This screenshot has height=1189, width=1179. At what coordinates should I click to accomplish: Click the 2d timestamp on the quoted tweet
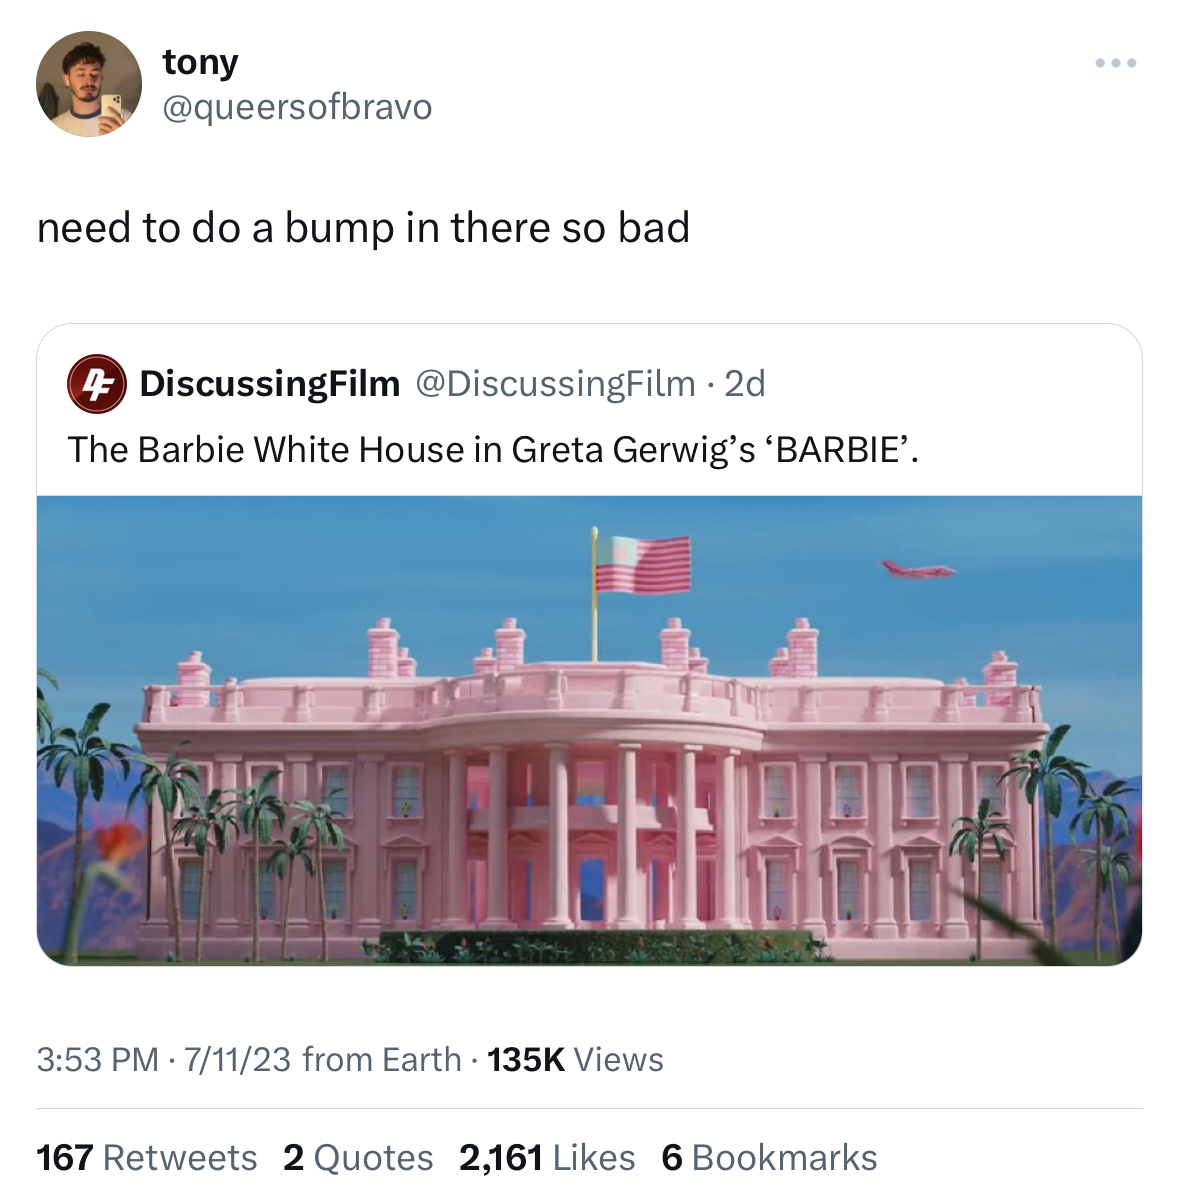745,384
